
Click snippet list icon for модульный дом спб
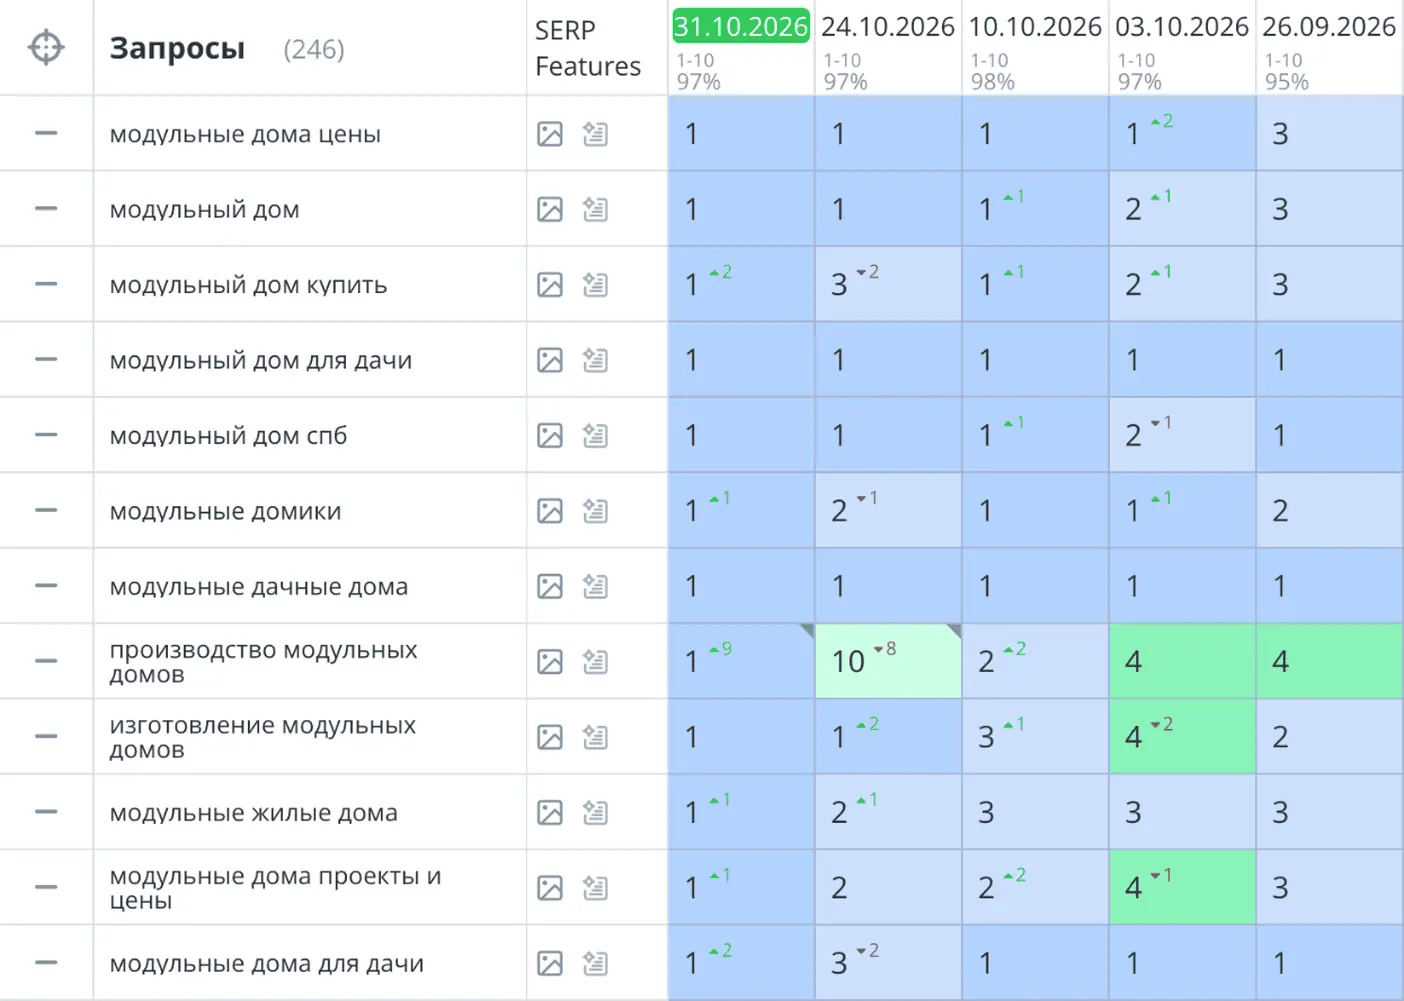click(x=595, y=435)
